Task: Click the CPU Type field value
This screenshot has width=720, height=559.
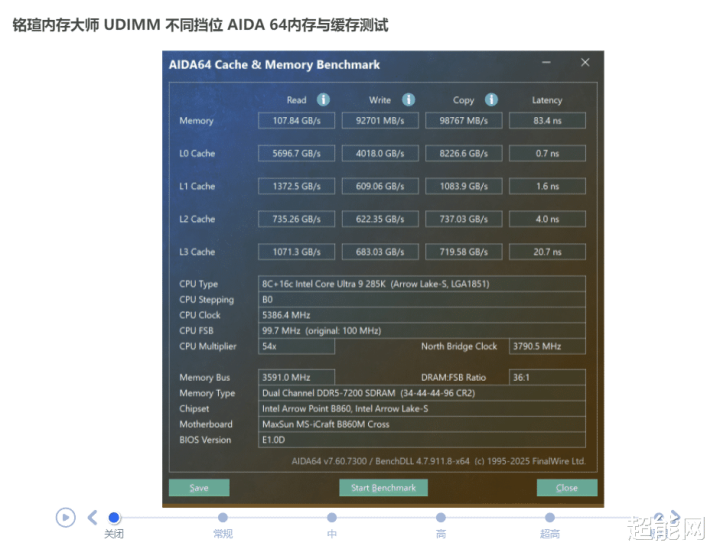Action: (x=422, y=284)
